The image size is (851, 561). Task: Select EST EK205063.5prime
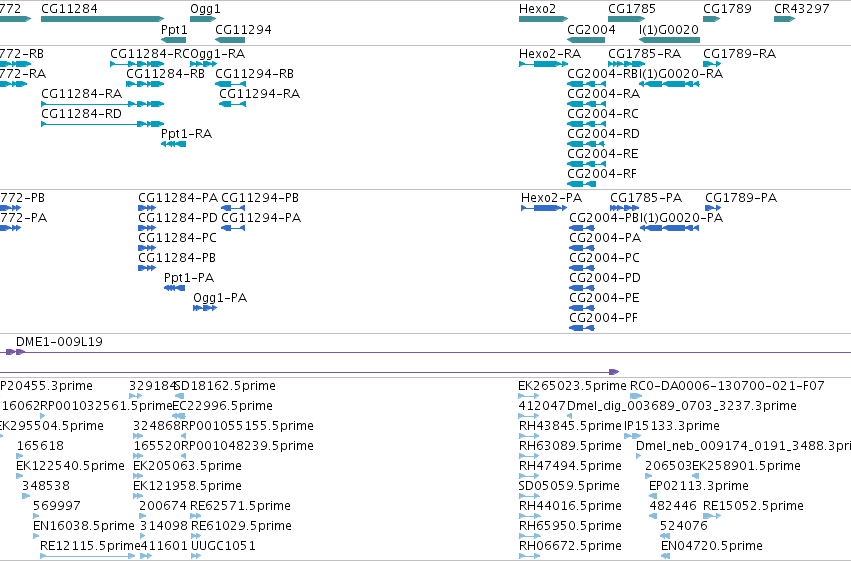coord(187,467)
